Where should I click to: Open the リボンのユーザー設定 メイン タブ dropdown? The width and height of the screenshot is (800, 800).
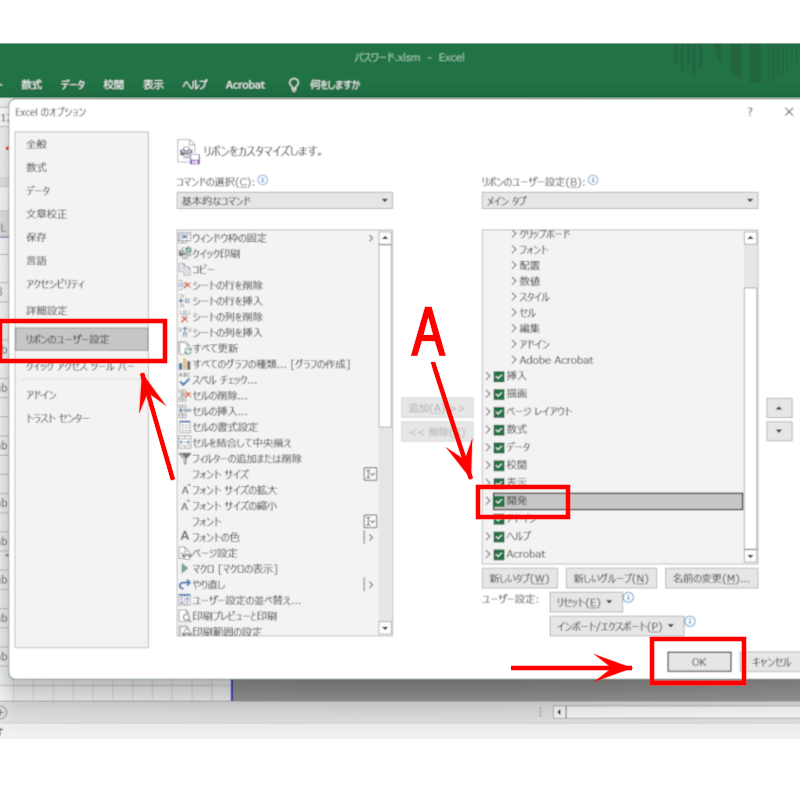(619, 201)
